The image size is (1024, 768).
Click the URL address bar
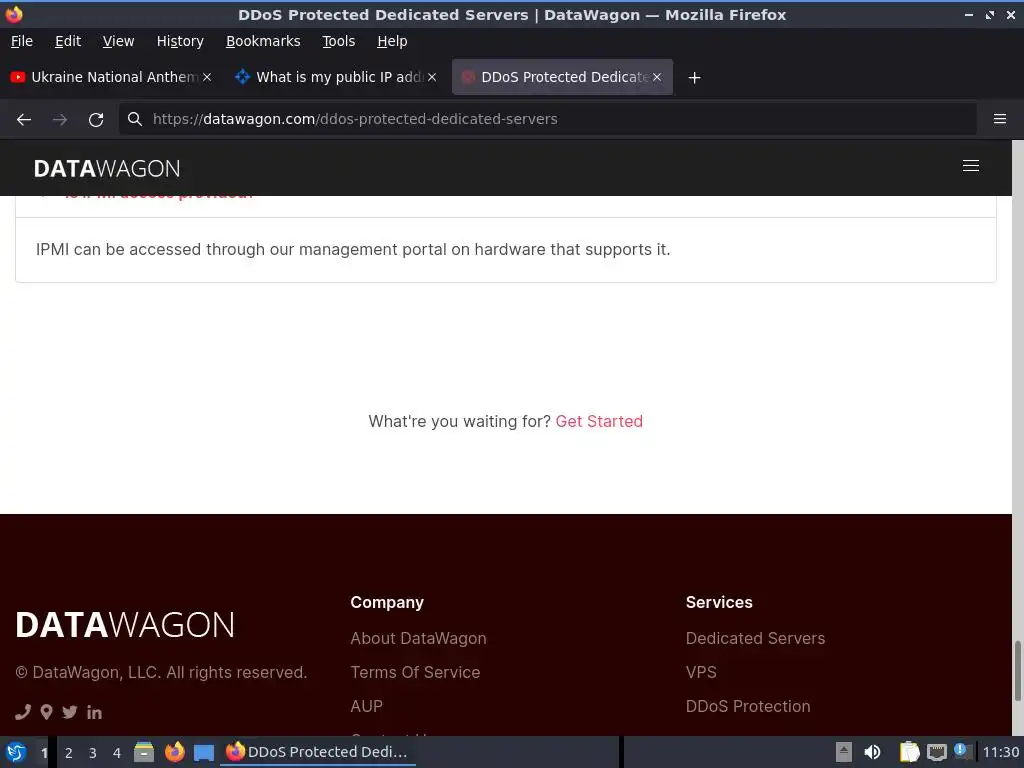547,119
